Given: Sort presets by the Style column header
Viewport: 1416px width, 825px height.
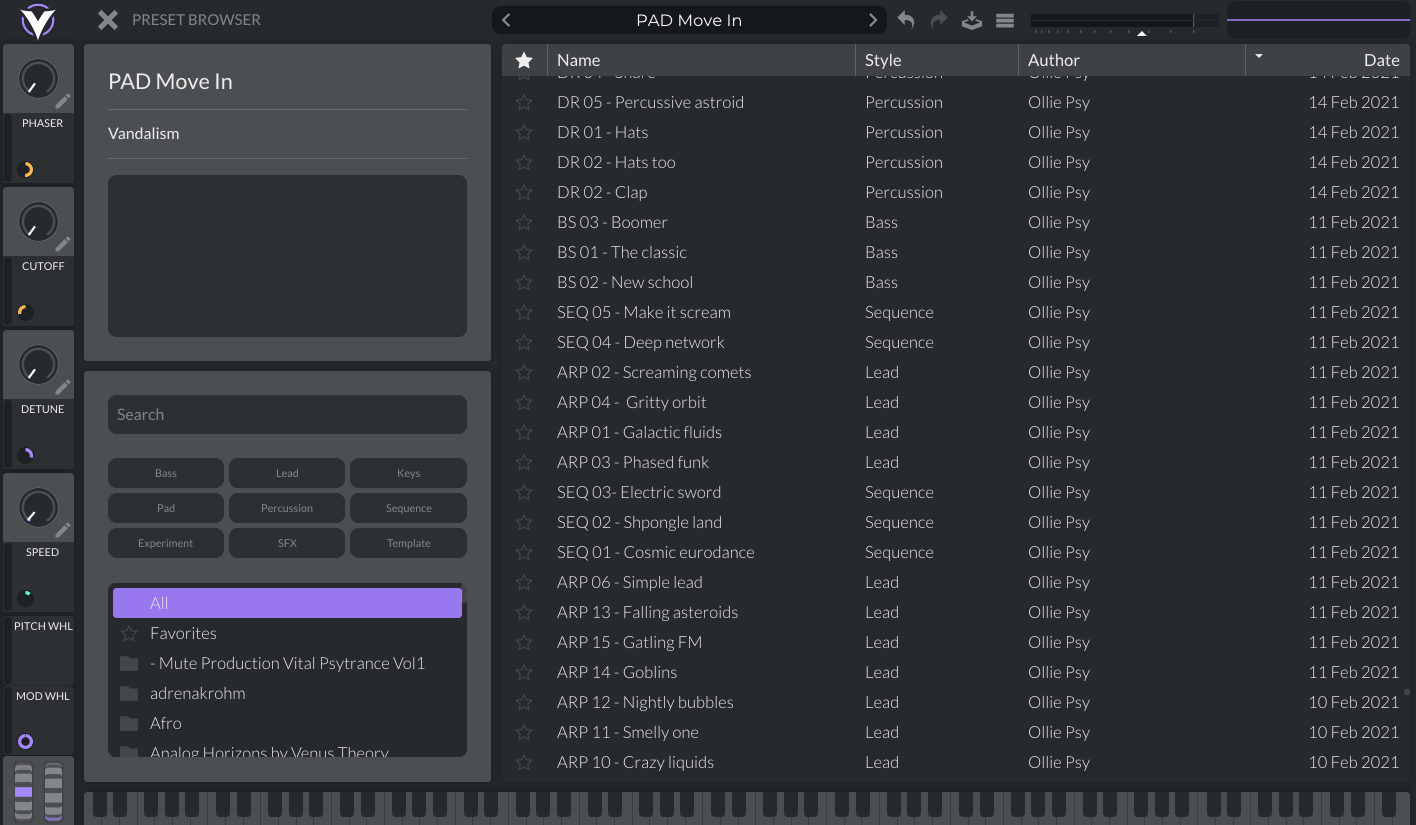Looking at the screenshot, I should pos(884,59).
